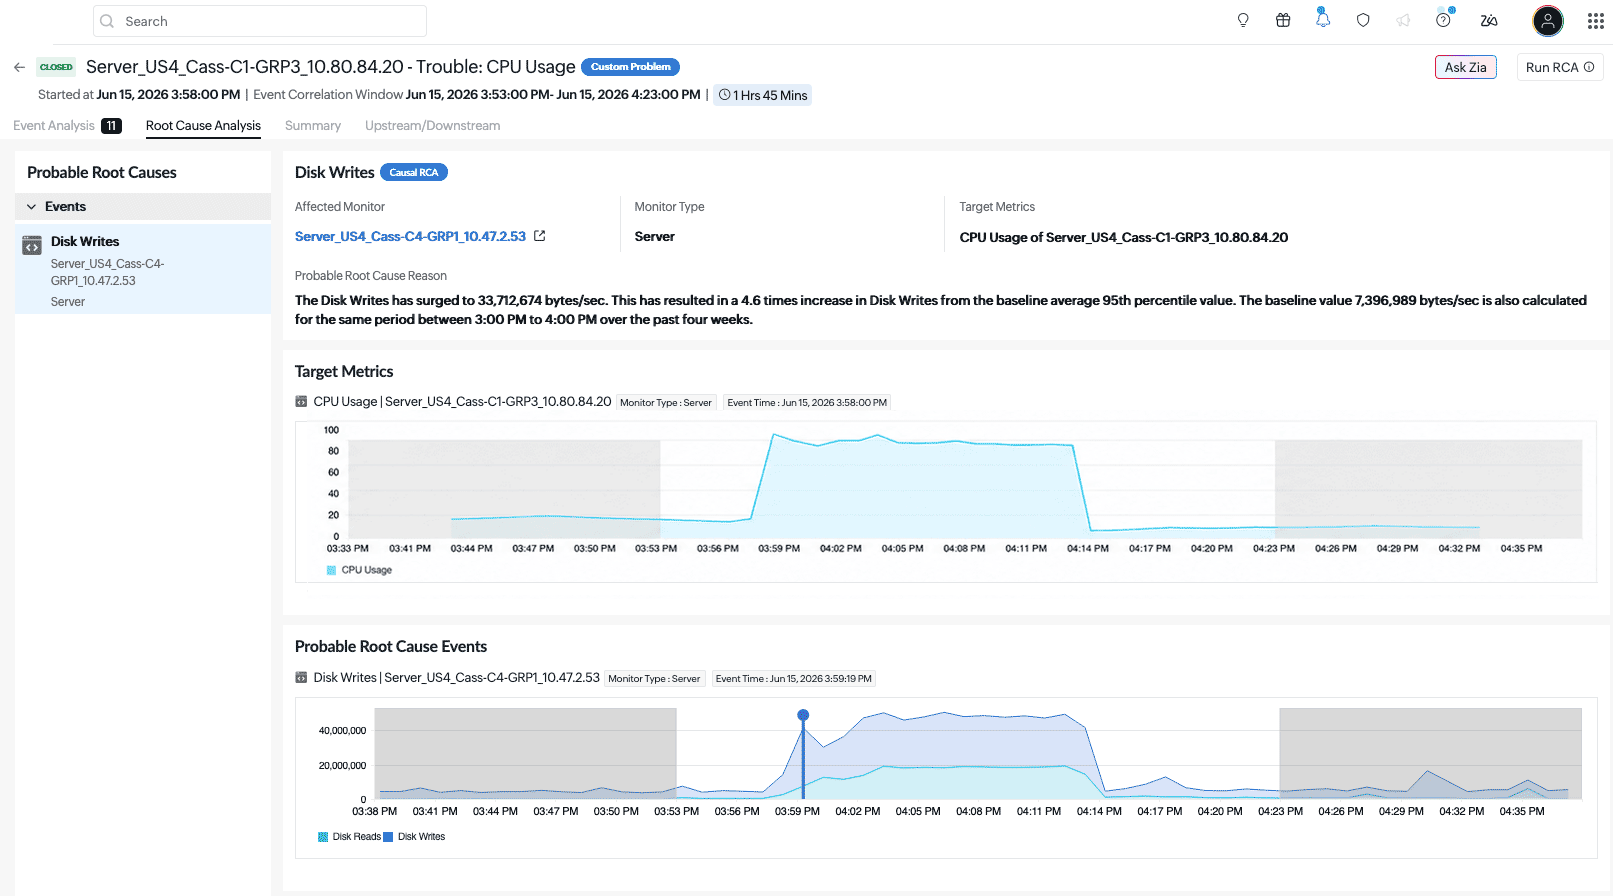Click the Disk Writes chart monitor icon
The width and height of the screenshot is (1613, 896).
tap(301, 677)
